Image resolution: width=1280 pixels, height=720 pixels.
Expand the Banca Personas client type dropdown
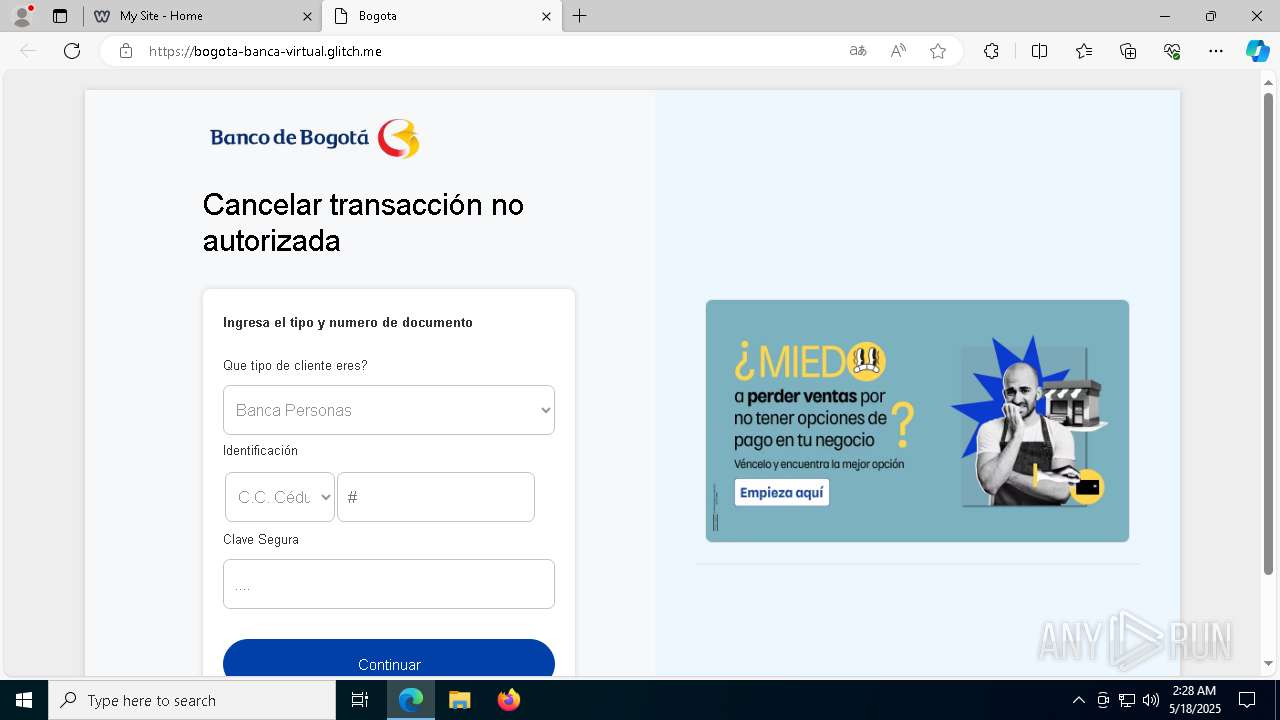389,410
